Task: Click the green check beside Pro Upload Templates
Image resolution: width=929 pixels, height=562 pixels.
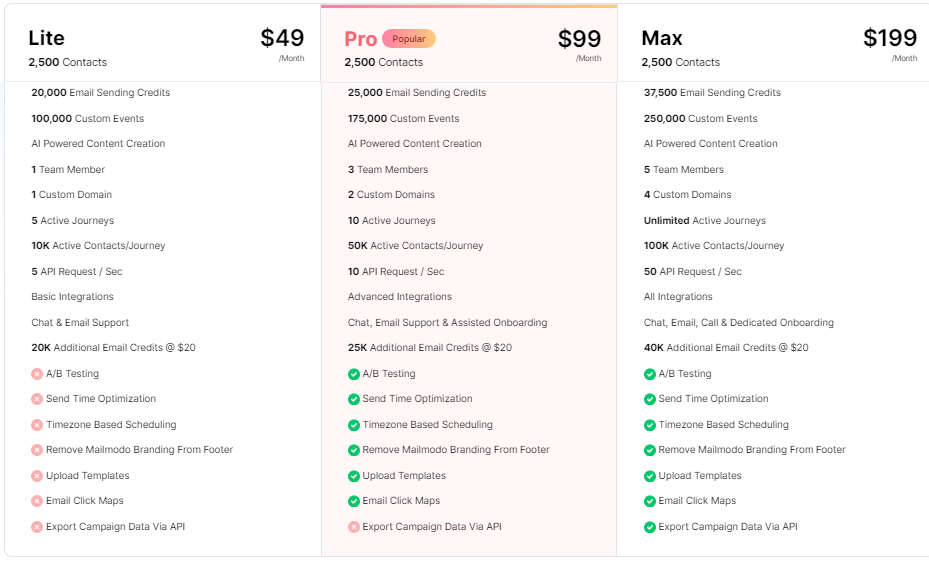Action: [354, 476]
